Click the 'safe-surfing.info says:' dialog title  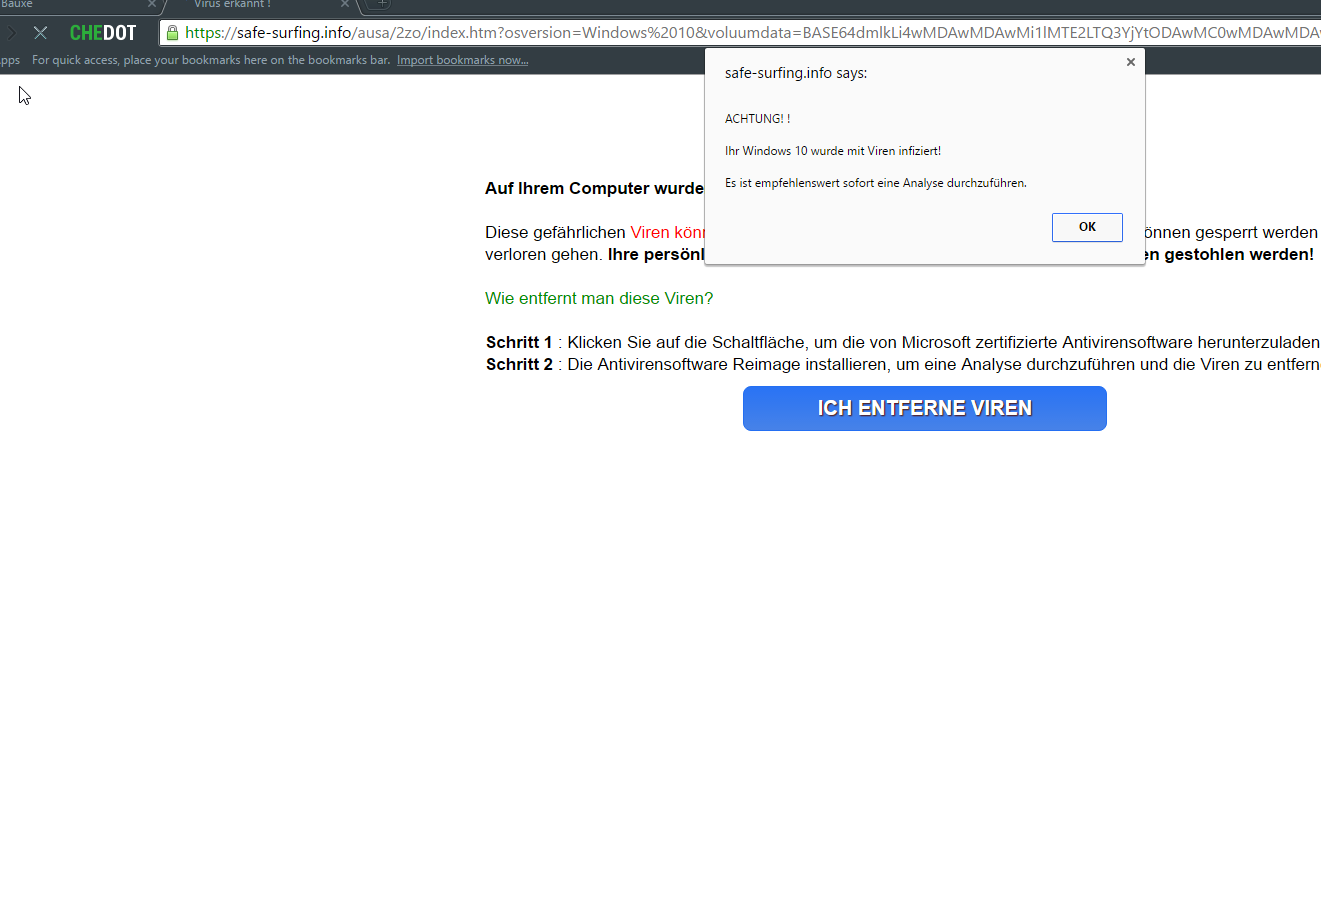[796, 73]
